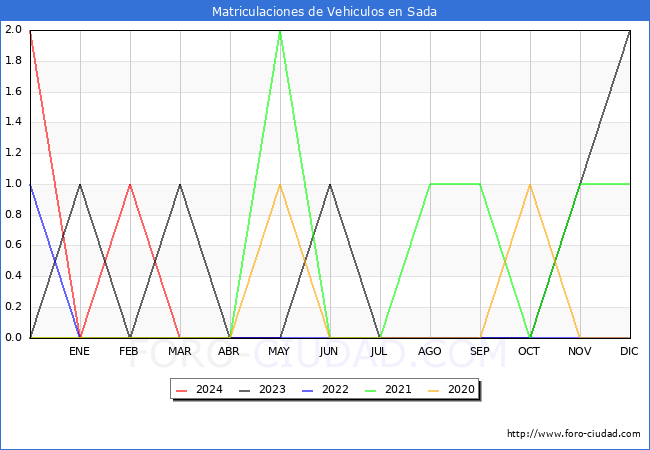Image resolution: width=650 pixels, height=450 pixels.
Task: Open the foro-ciudad.com URL link
Action: (574, 434)
